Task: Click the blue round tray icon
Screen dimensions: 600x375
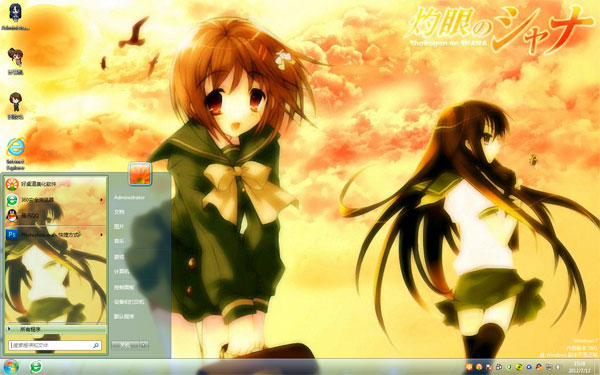Action: (x=529, y=367)
